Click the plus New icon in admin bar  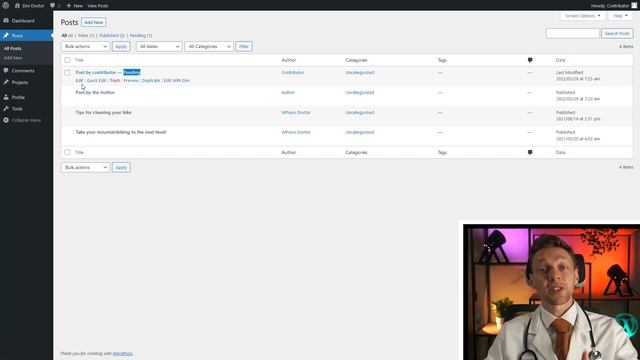(x=69, y=6)
